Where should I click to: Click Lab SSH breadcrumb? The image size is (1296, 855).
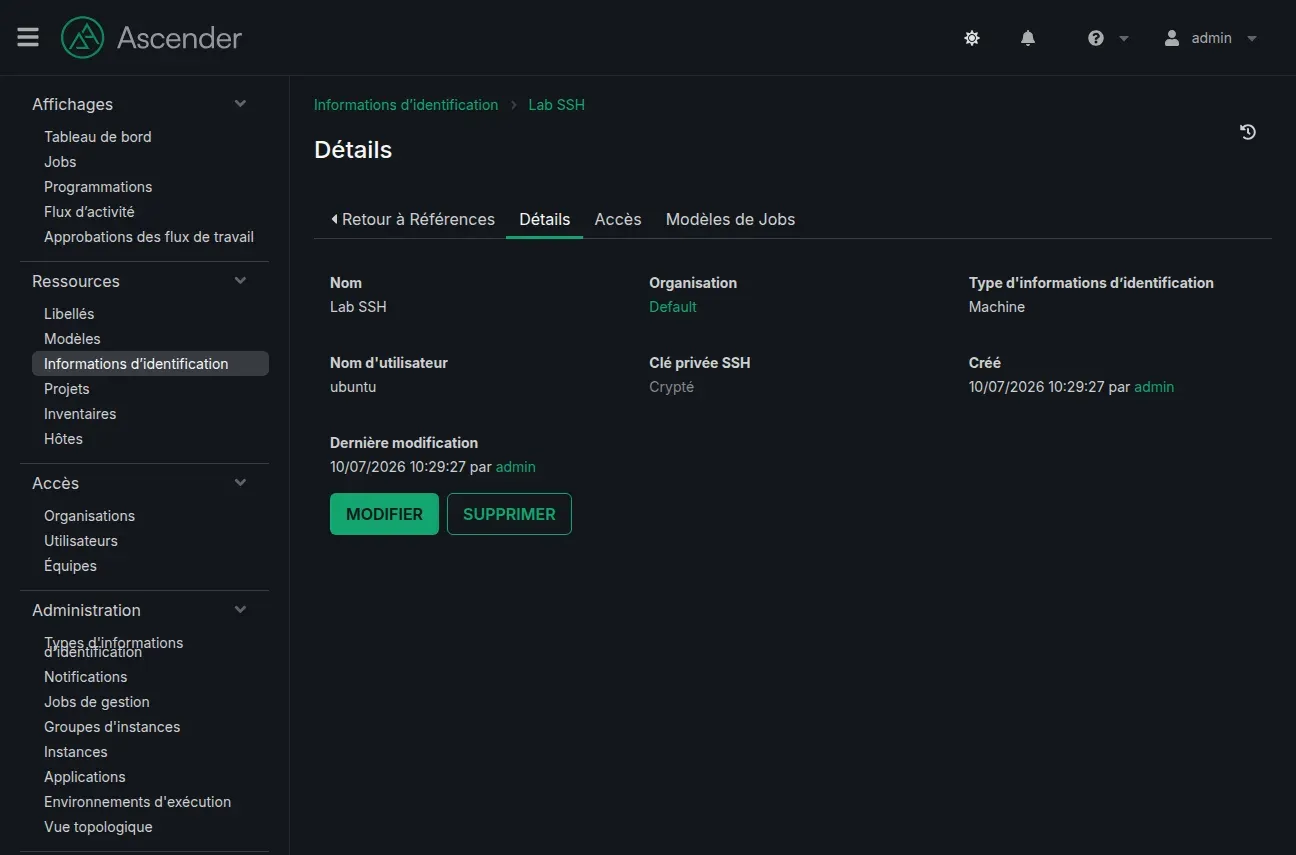point(556,105)
